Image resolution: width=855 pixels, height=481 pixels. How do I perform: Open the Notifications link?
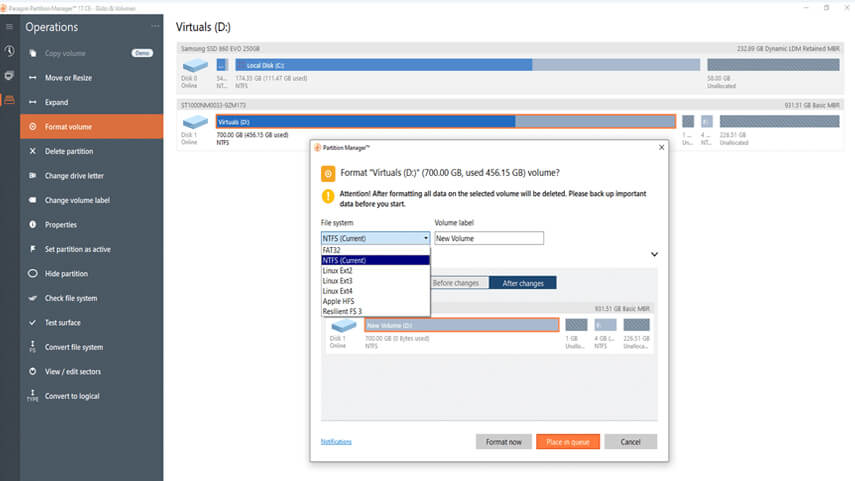coord(336,442)
